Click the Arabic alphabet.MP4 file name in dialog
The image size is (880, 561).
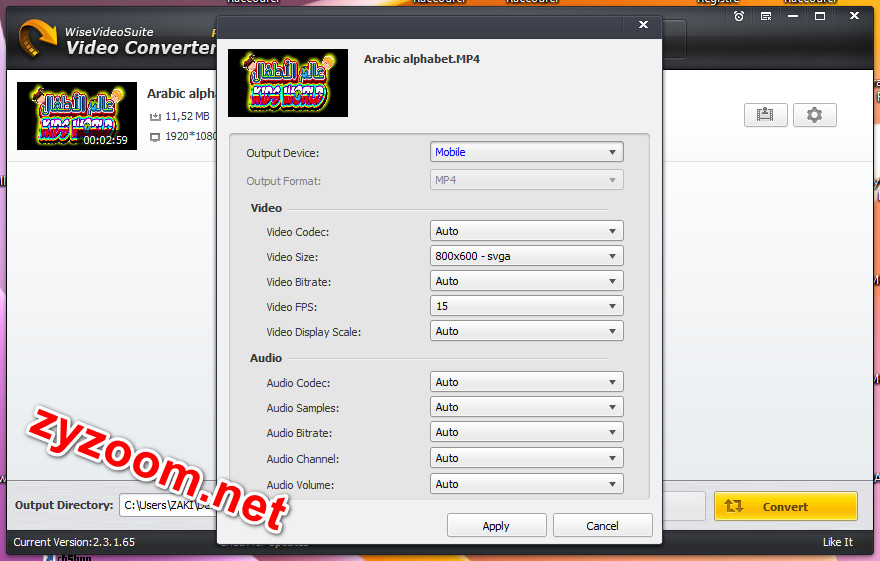point(421,59)
